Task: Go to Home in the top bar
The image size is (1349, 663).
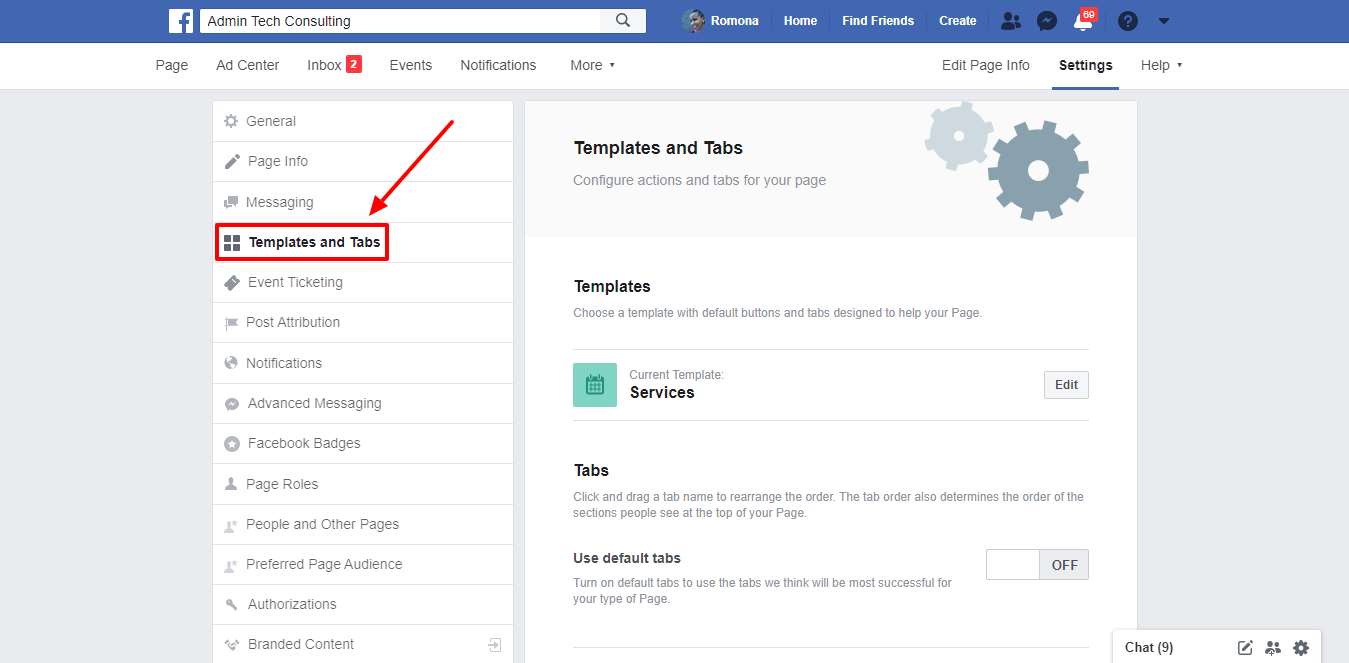Action: coord(800,21)
